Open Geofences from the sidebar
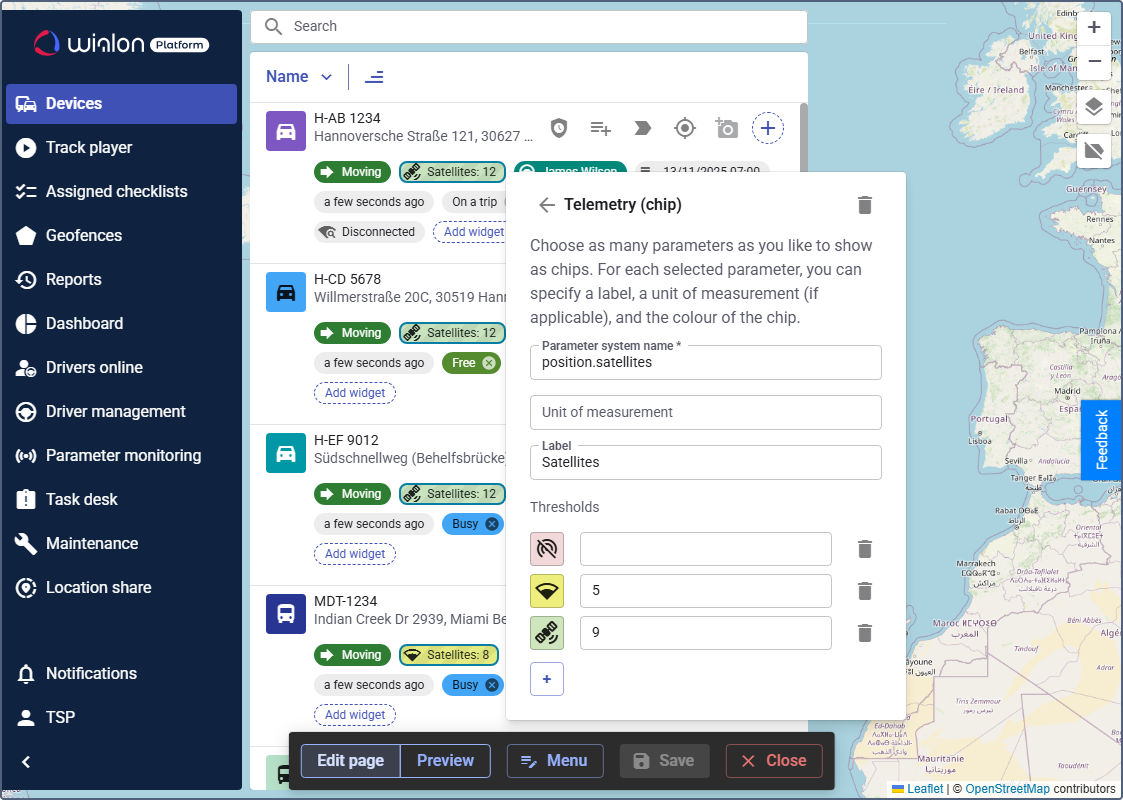 coord(84,236)
